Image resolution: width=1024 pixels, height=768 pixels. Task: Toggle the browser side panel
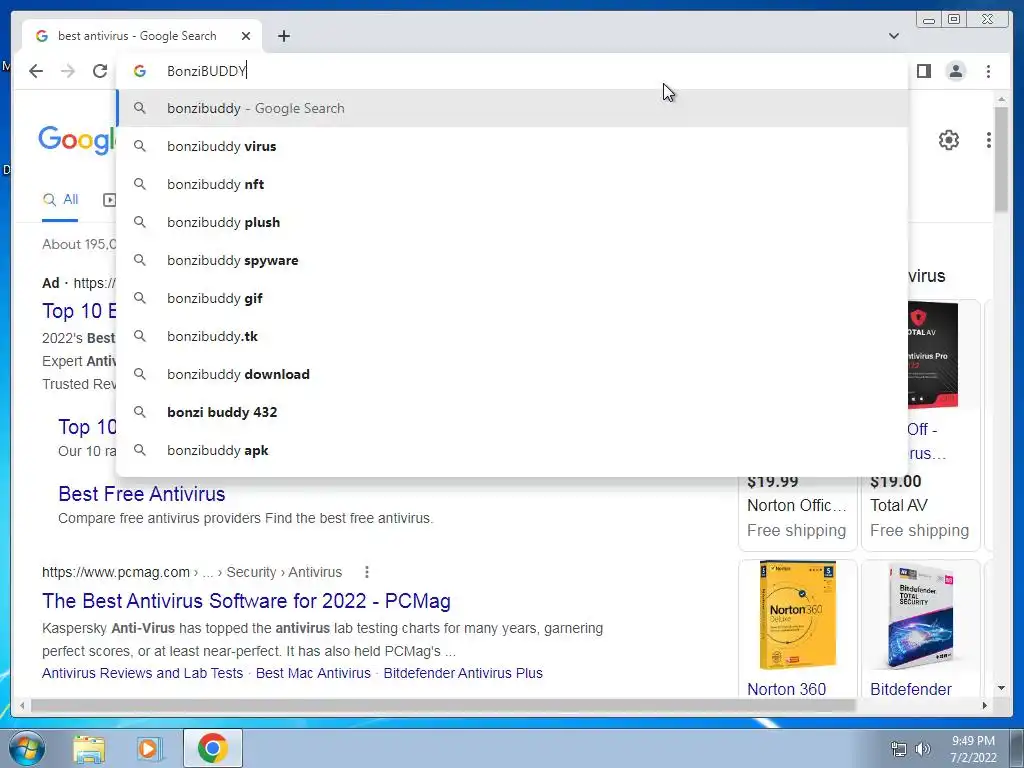click(x=923, y=71)
